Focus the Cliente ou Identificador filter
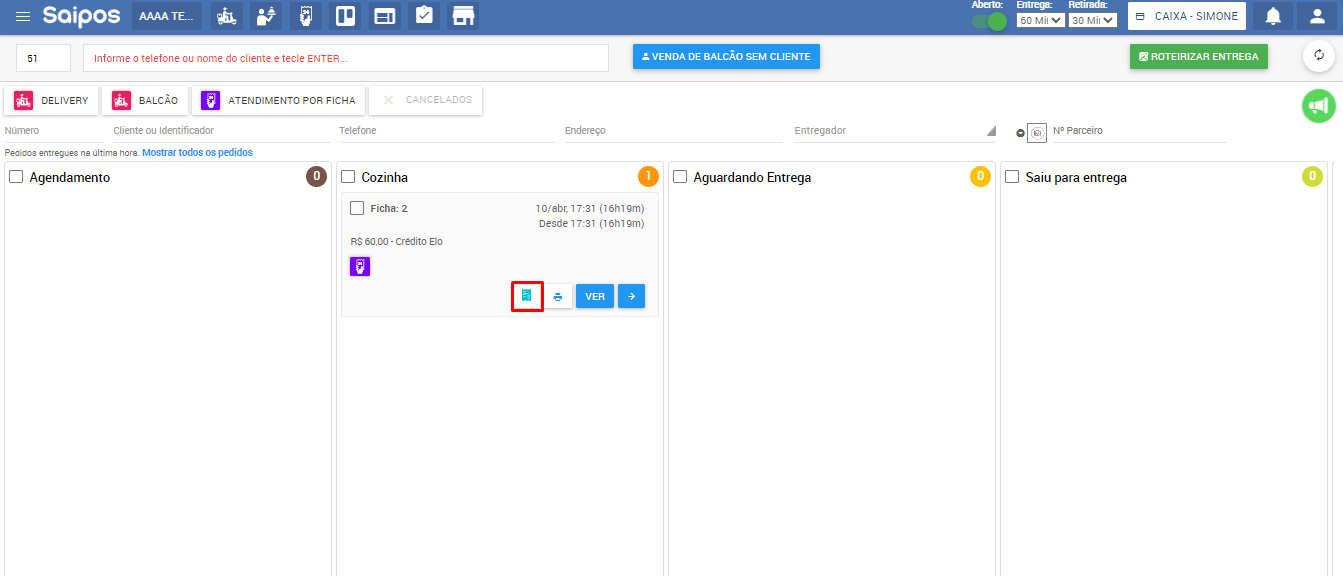The height and width of the screenshot is (576, 1343). pyautogui.click(x=221, y=131)
